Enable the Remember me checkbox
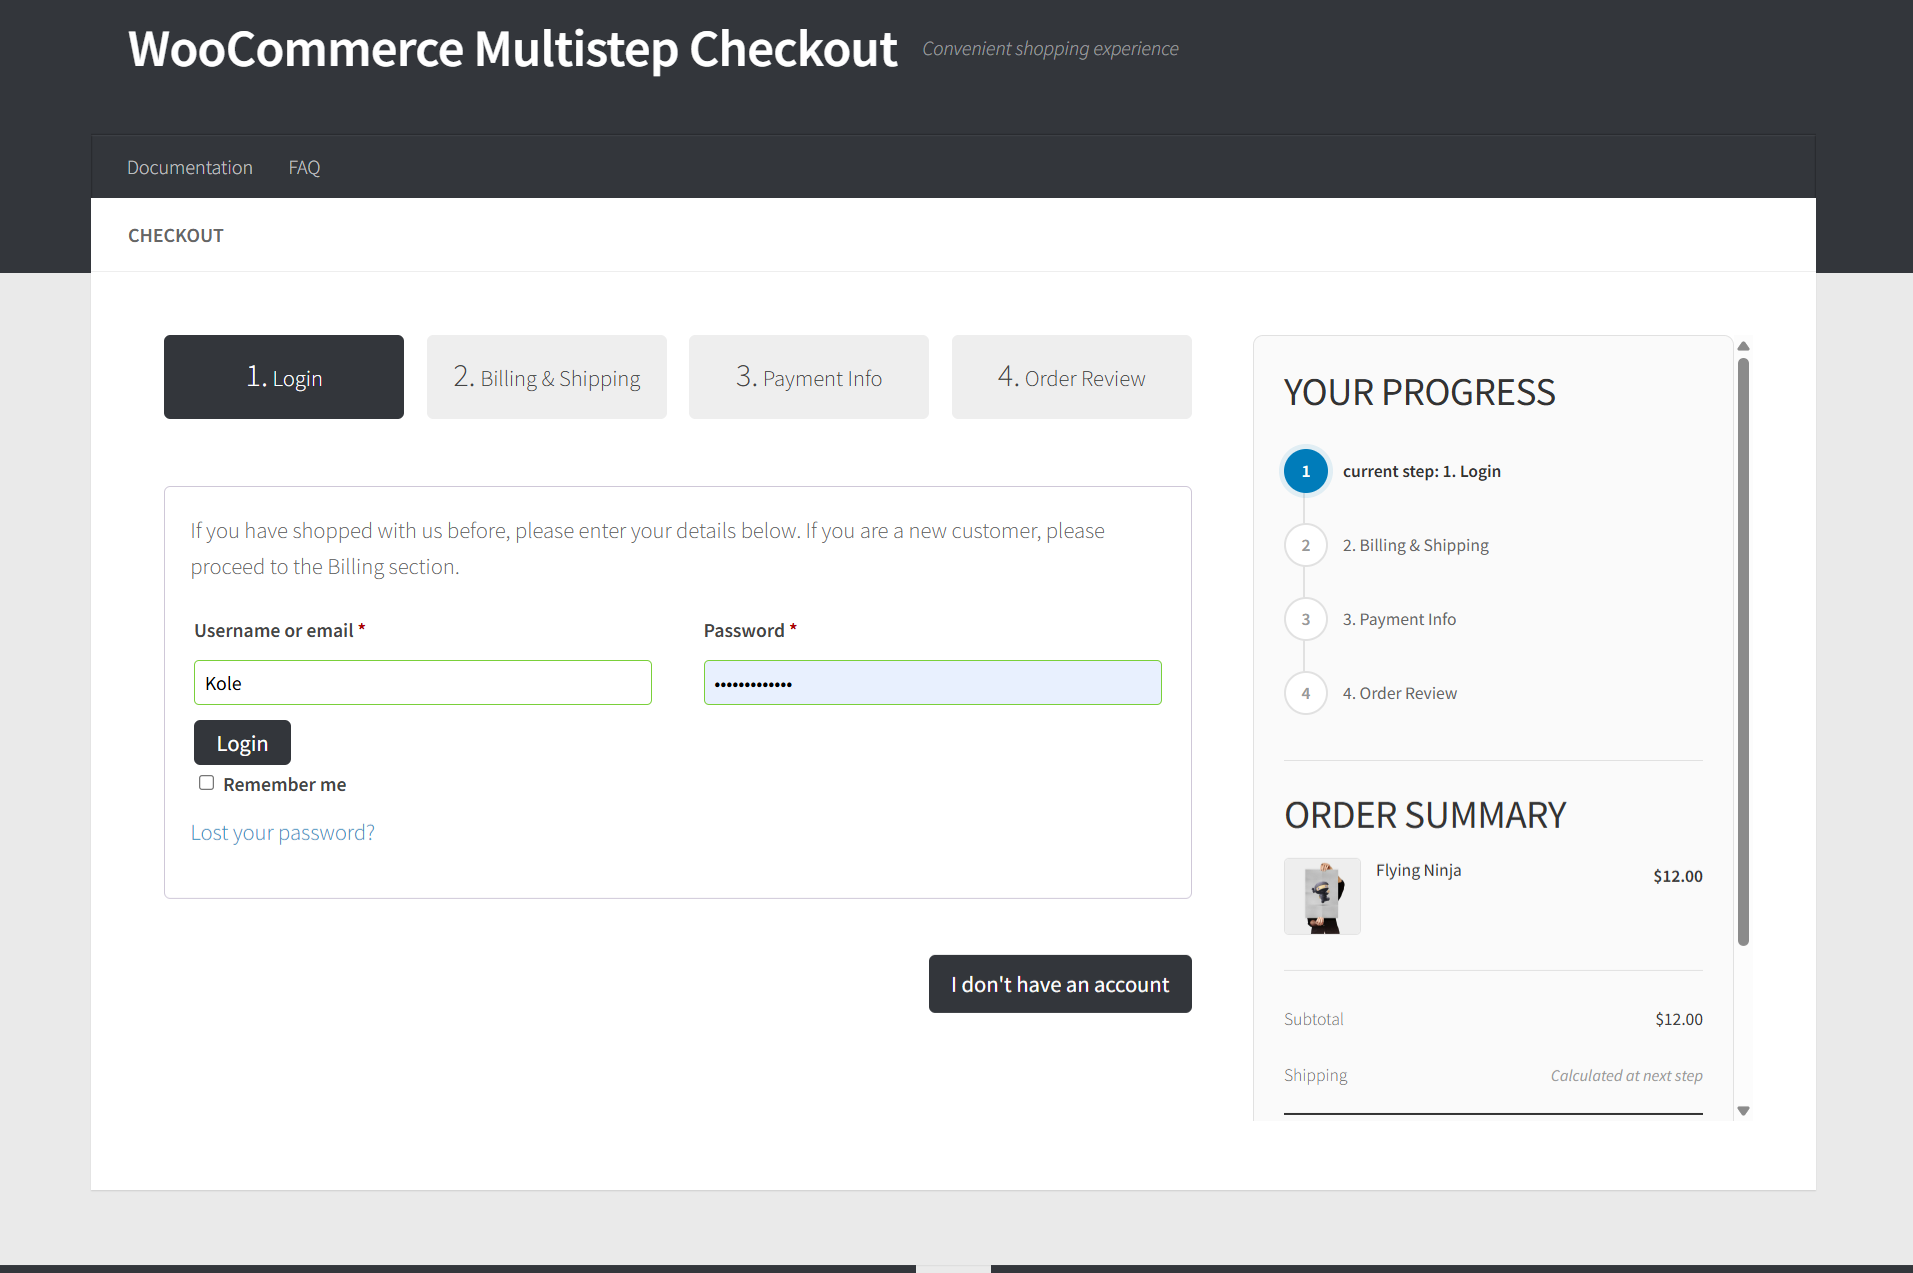1913x1273 pixels. (206, 783)
